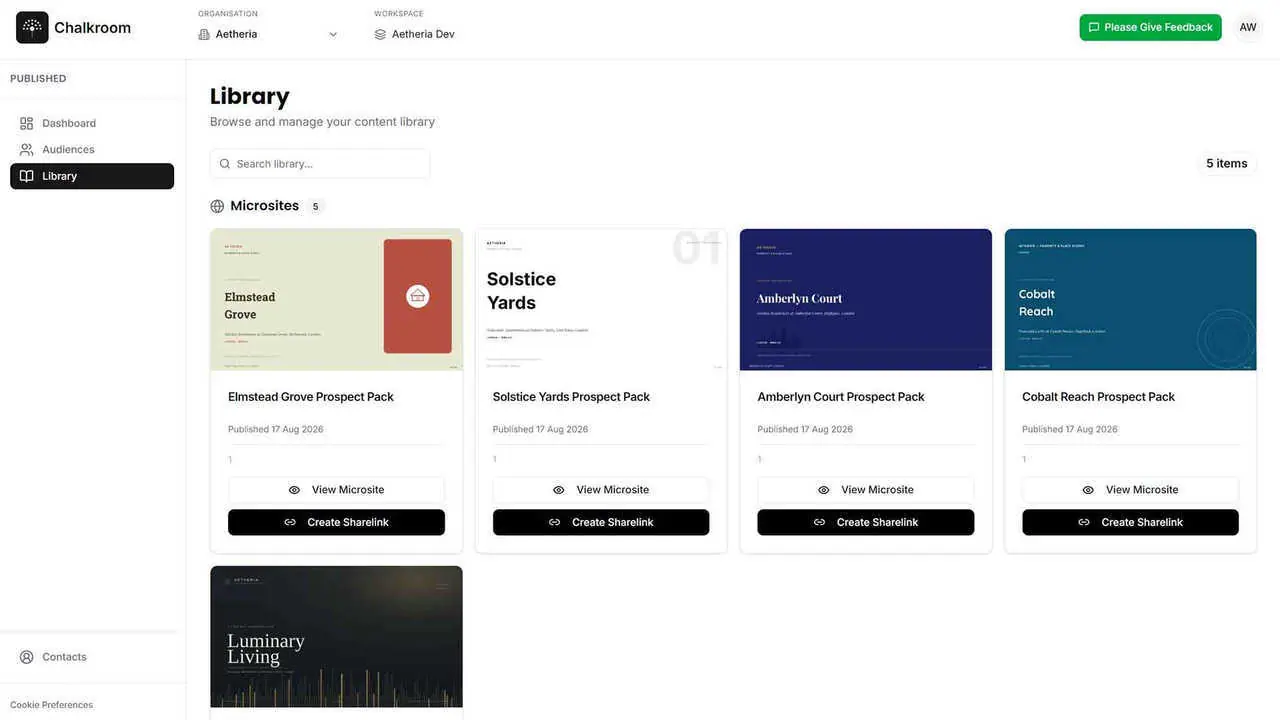Click the Audiences people icon

(27, 149)
